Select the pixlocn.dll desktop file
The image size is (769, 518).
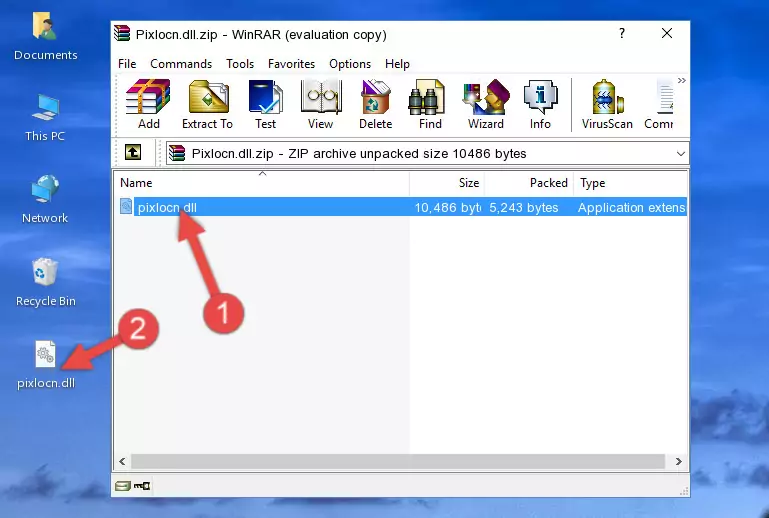[x=46, y=365]
